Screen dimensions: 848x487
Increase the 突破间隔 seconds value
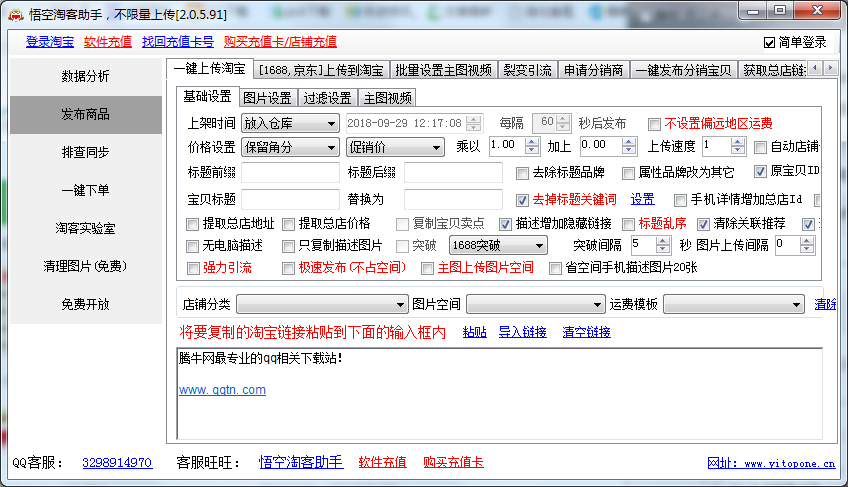coord(663,241)
